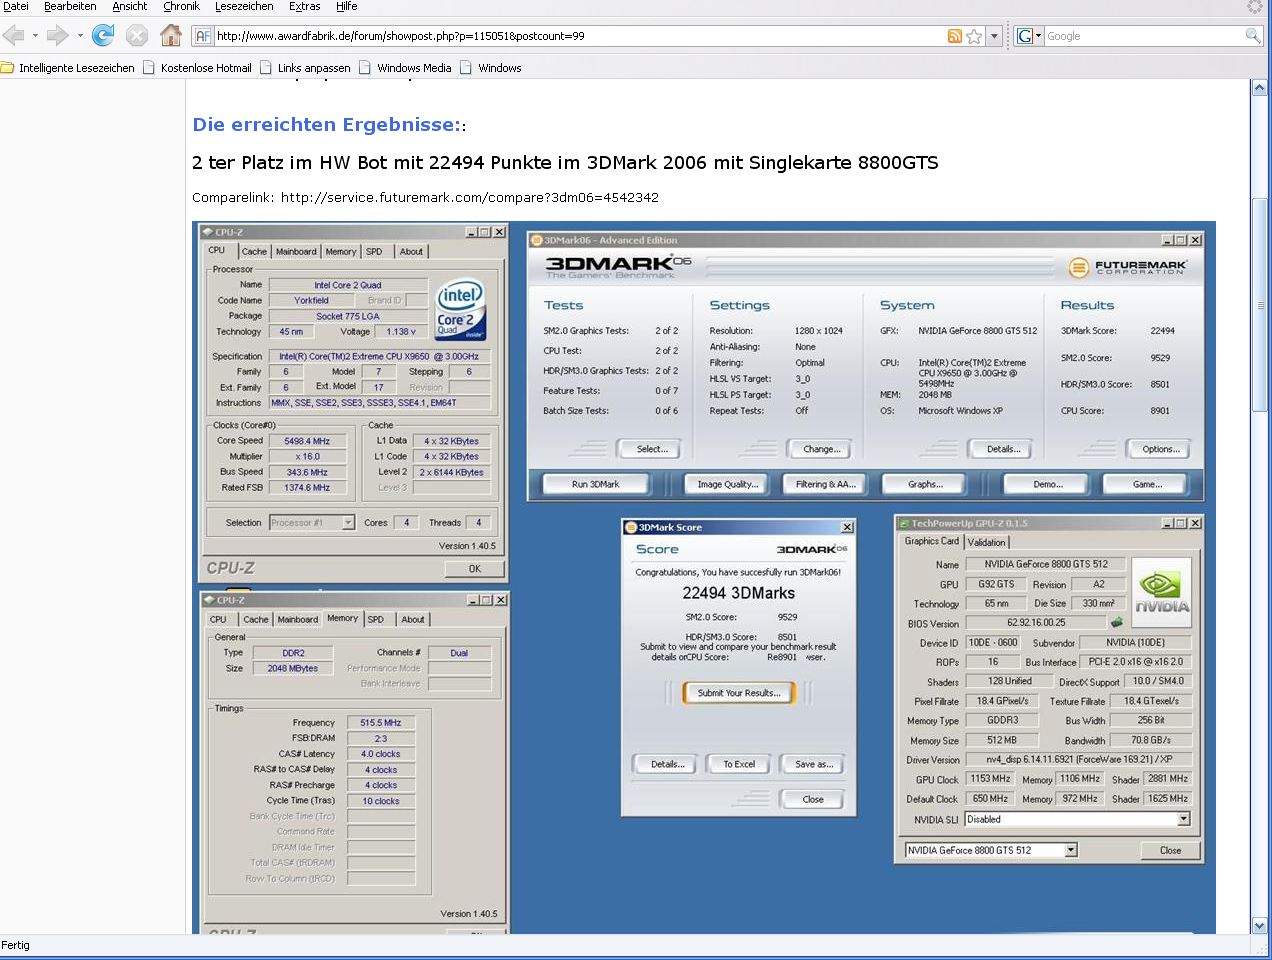The height and width of the screenshot is (960, 1272).
Task: Click Close button in GPU-Z window
Action: tap(1170, 850)
